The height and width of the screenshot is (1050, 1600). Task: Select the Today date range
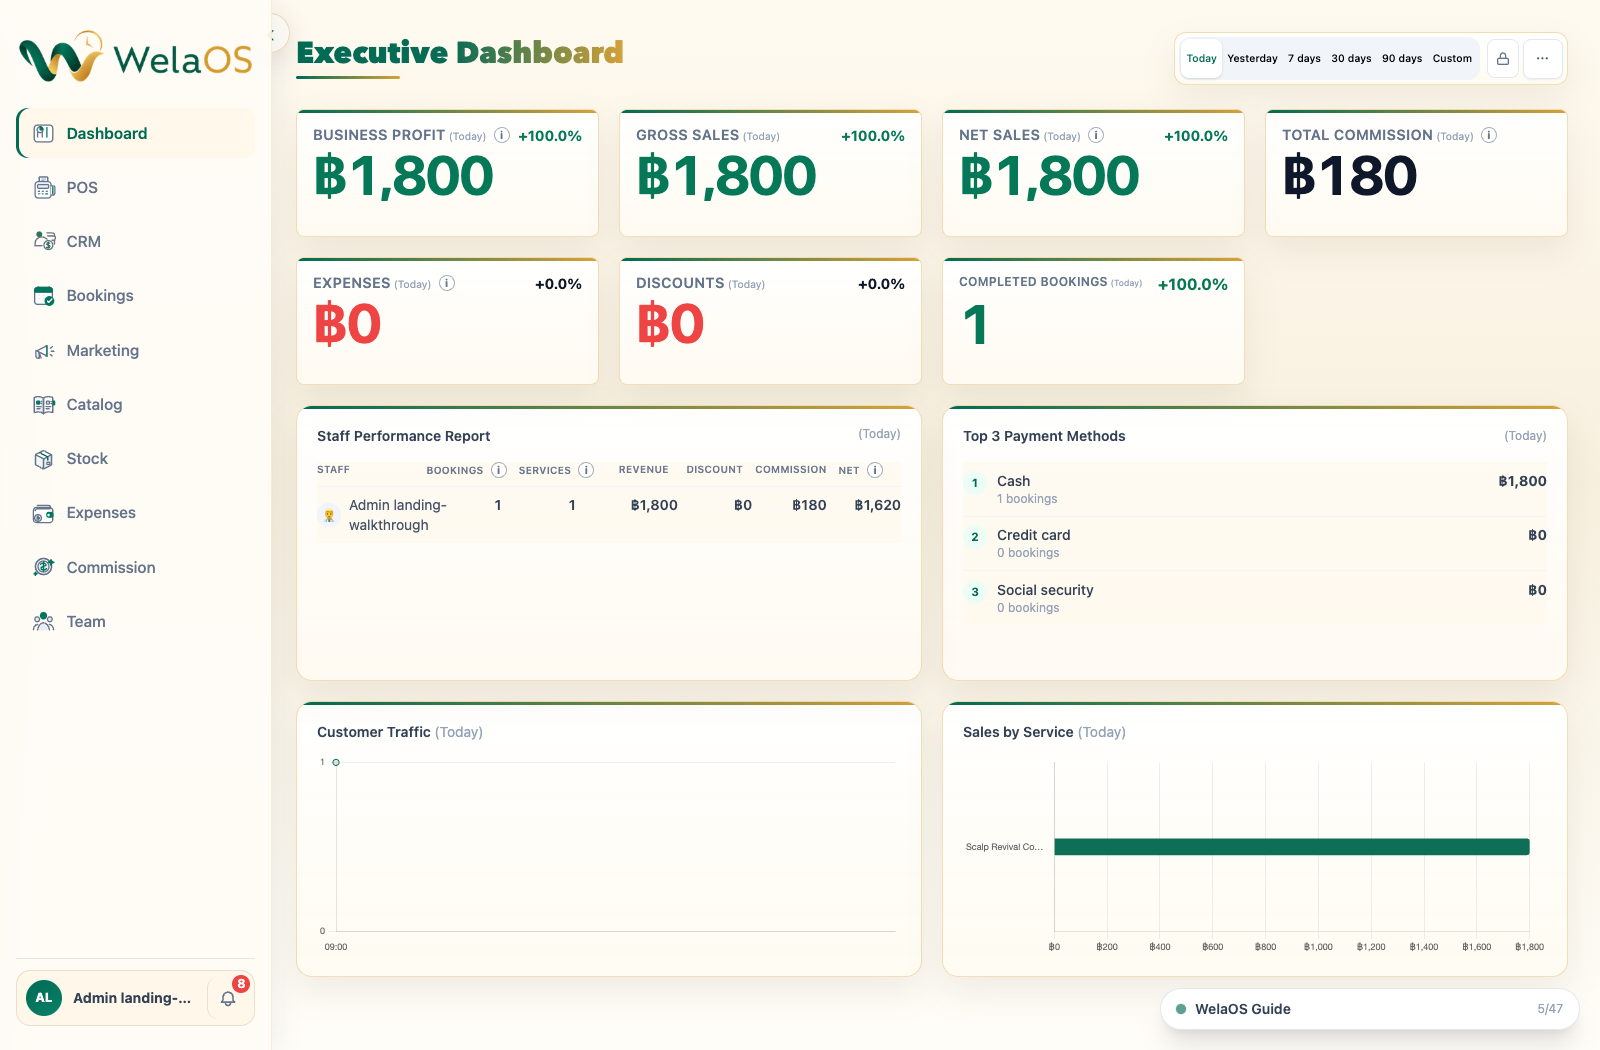(1201, 59)
